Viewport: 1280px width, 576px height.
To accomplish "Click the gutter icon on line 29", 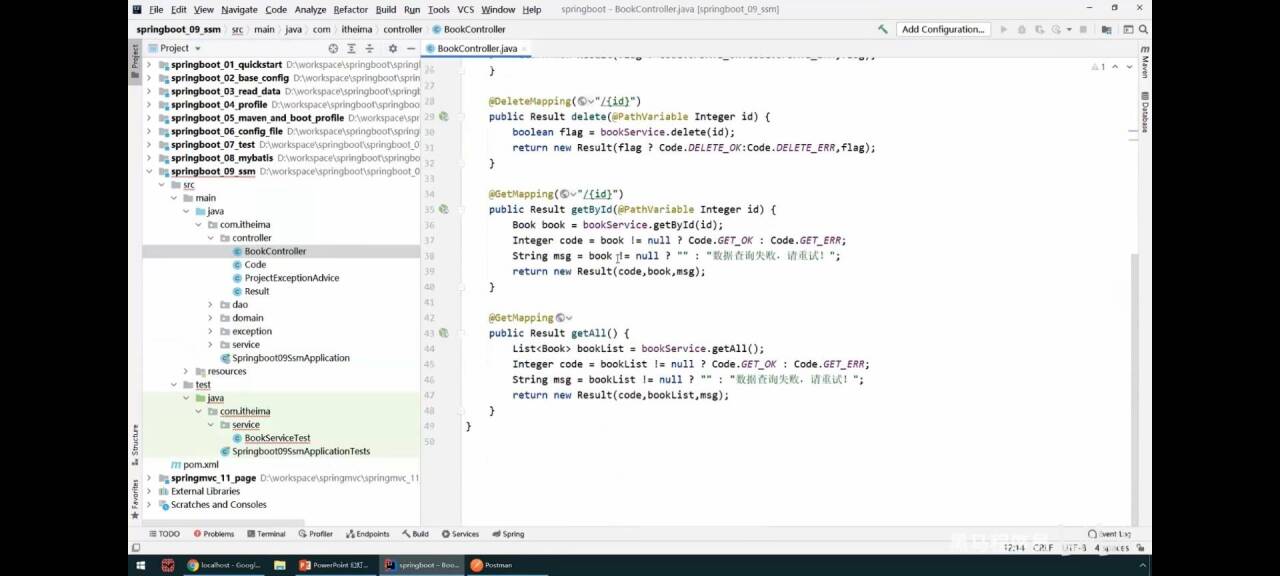I will click(x=443, y=117).
